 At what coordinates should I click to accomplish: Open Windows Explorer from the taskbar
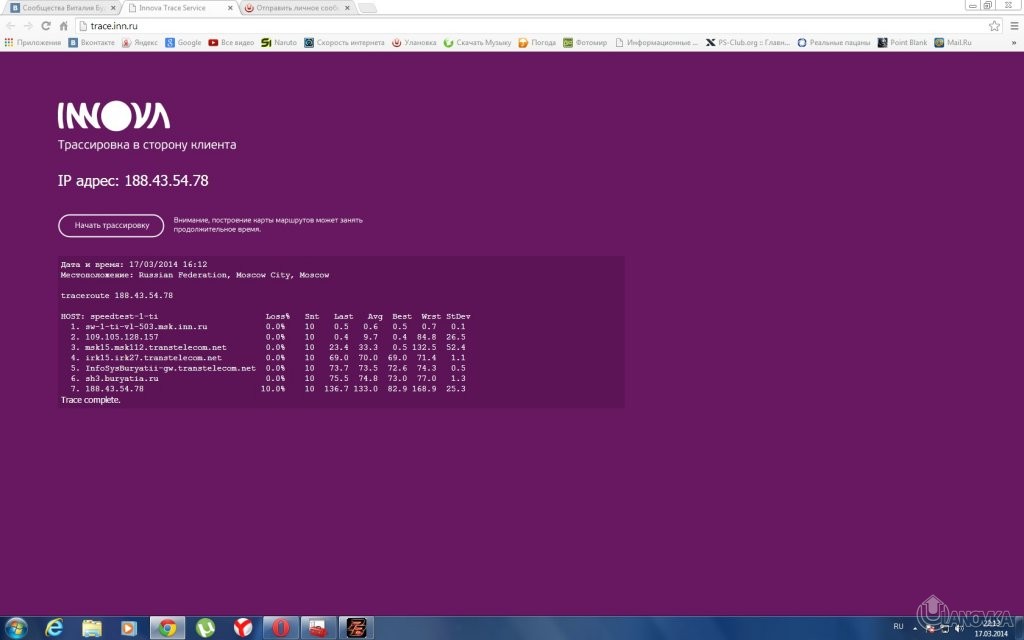click(92, 628)
